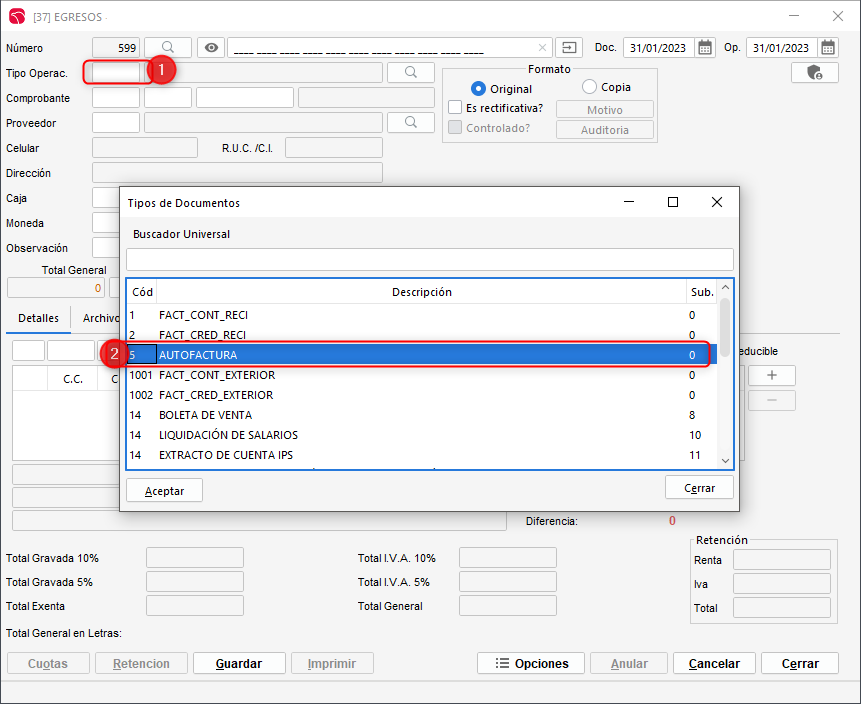The width and height of the screenshot is (861, 704).
Task: Open the Op. date calendar picker
Action: 828,47
